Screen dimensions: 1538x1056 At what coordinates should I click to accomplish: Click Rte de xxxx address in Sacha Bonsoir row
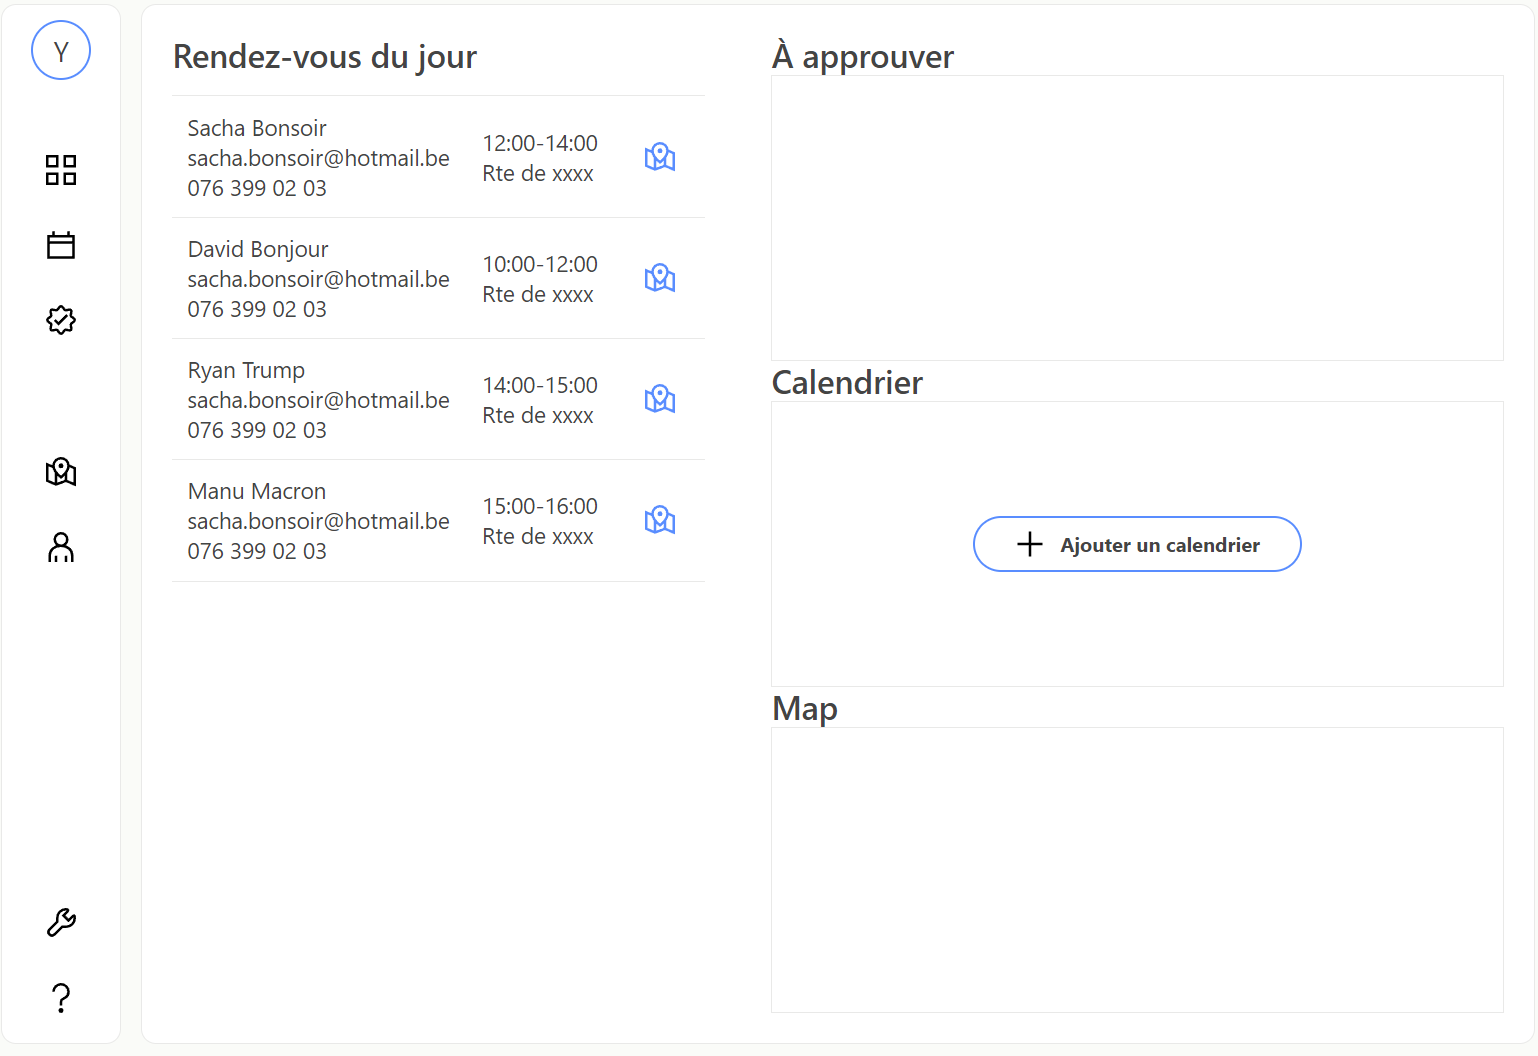[x=538, y=173]
